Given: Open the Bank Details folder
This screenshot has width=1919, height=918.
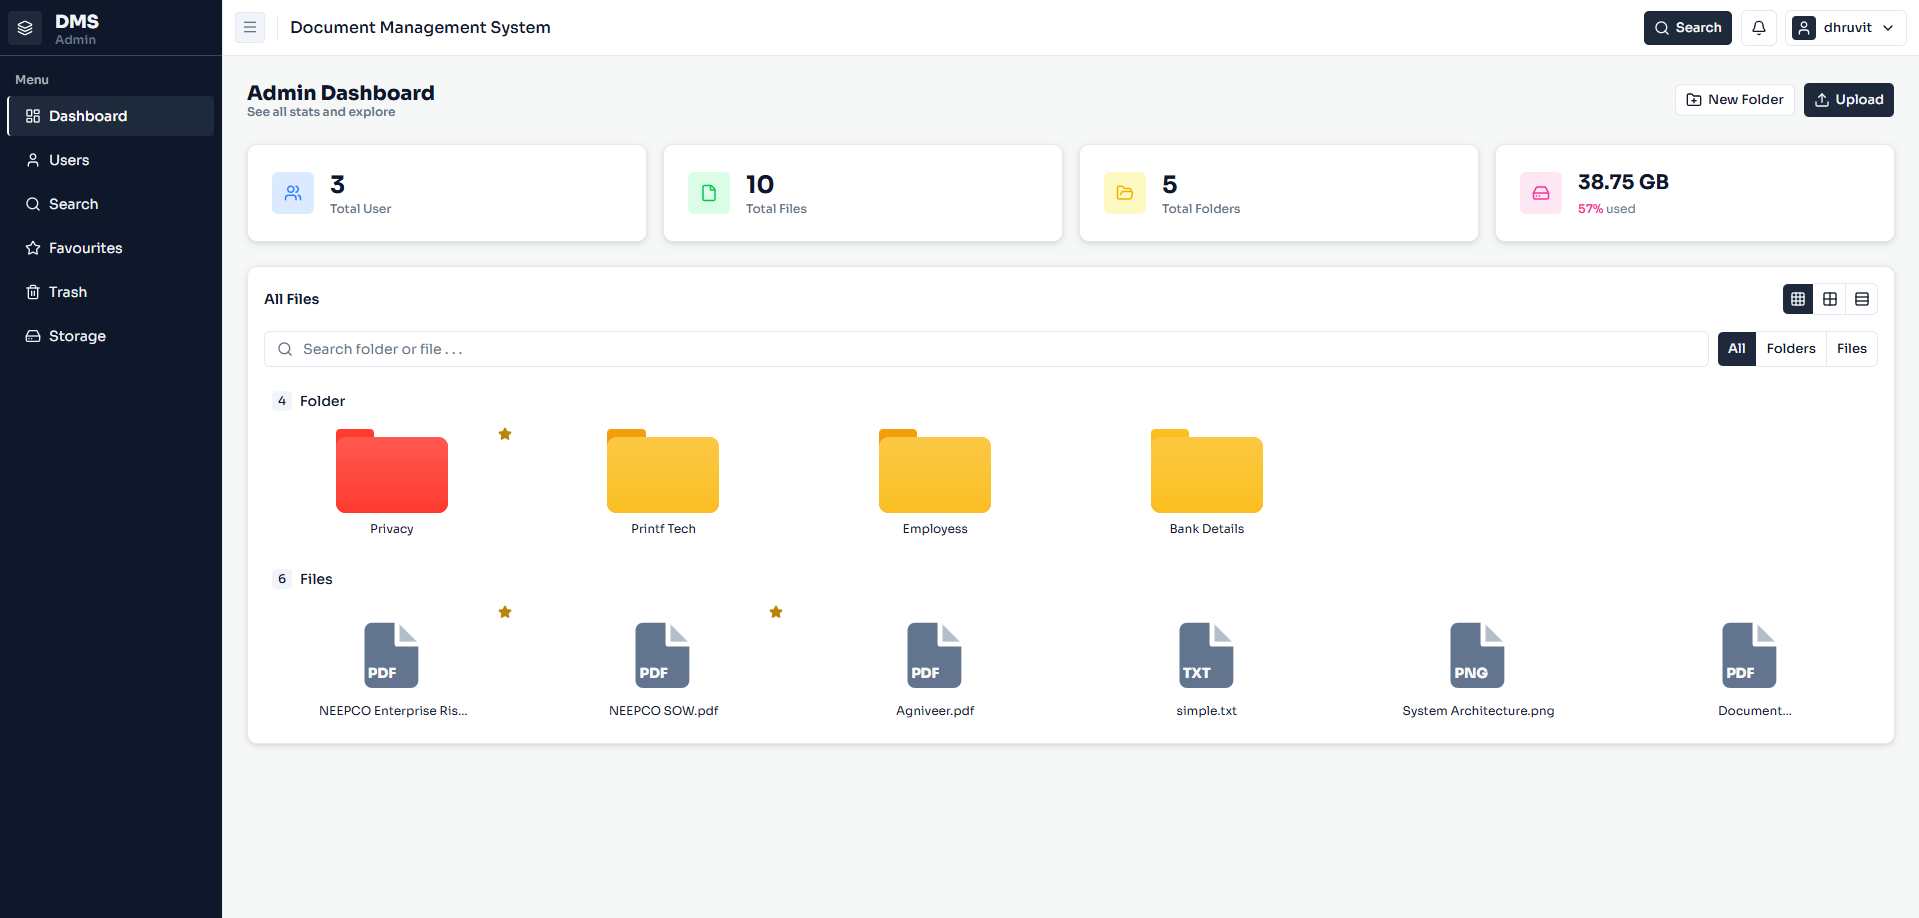Looking at the screenshot, I should click(x=1207, y=471).
